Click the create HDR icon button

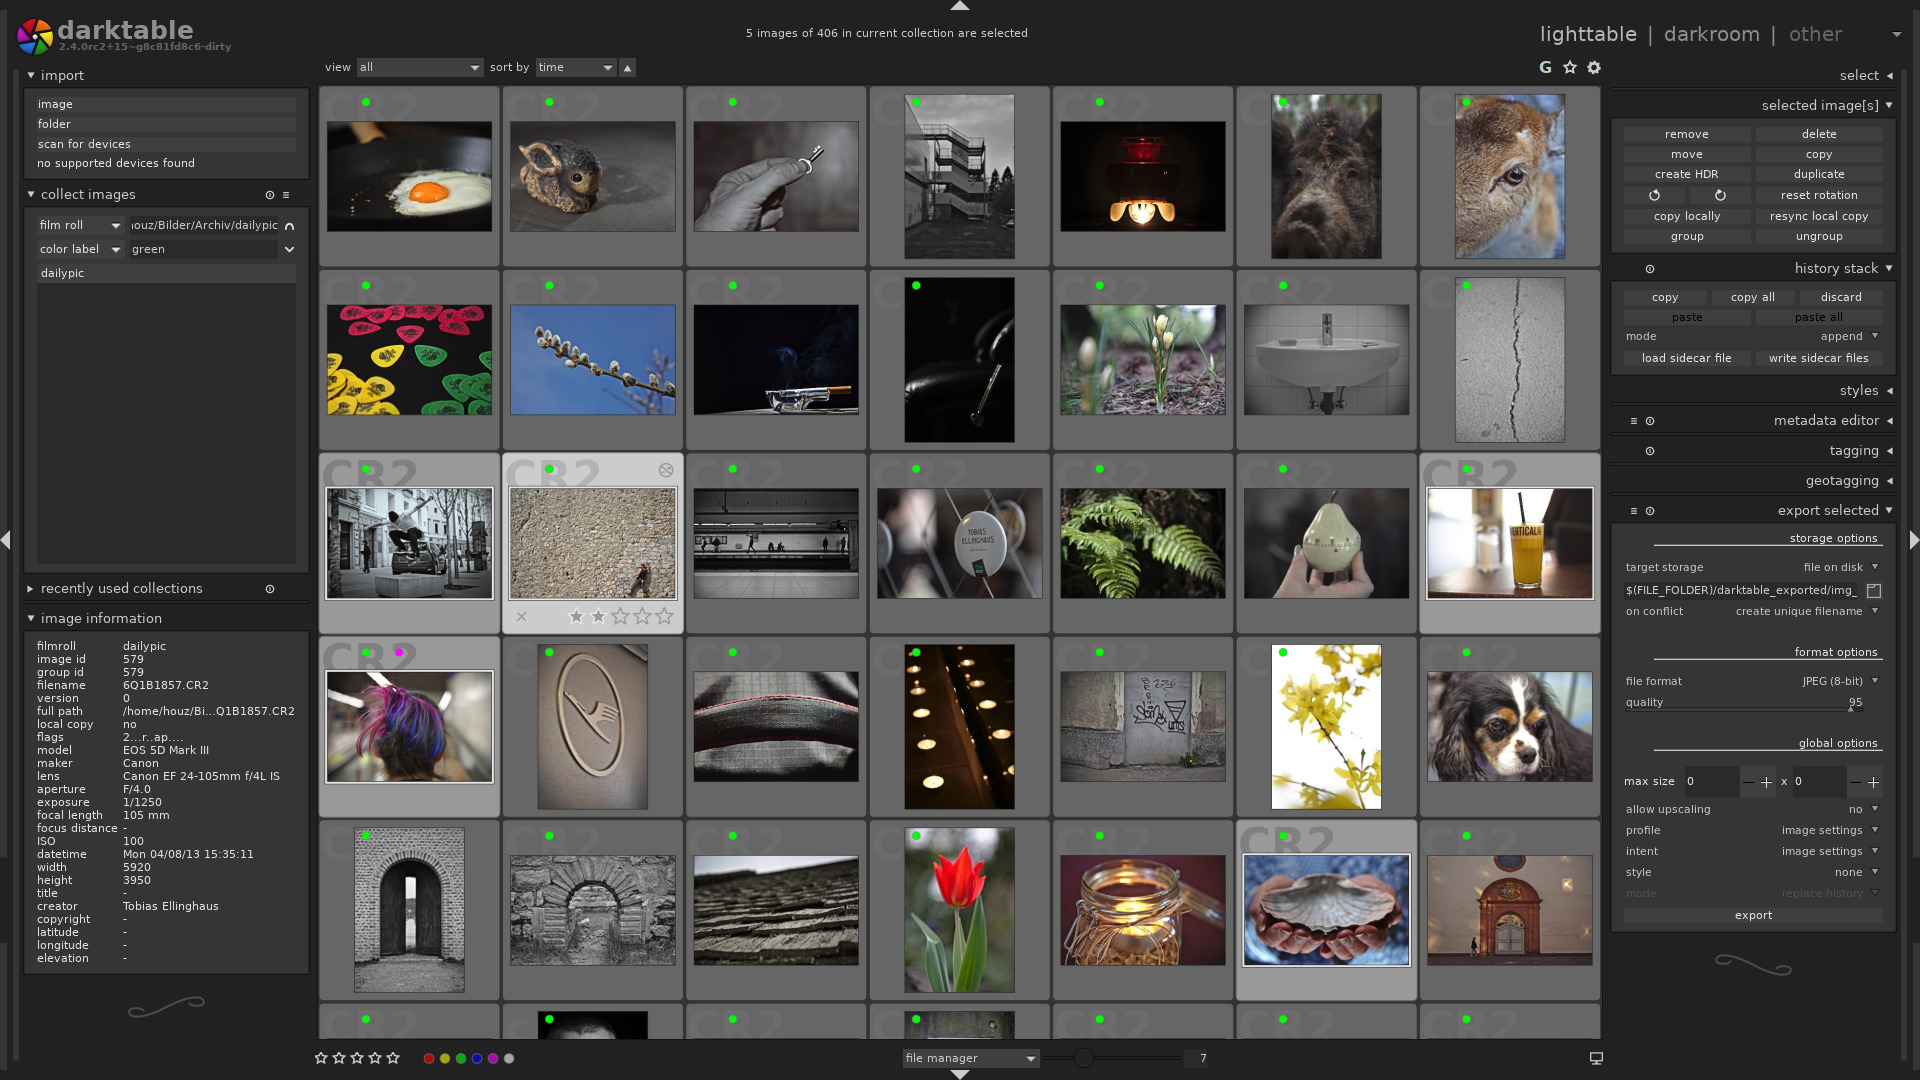click(x=1687, y=174)
